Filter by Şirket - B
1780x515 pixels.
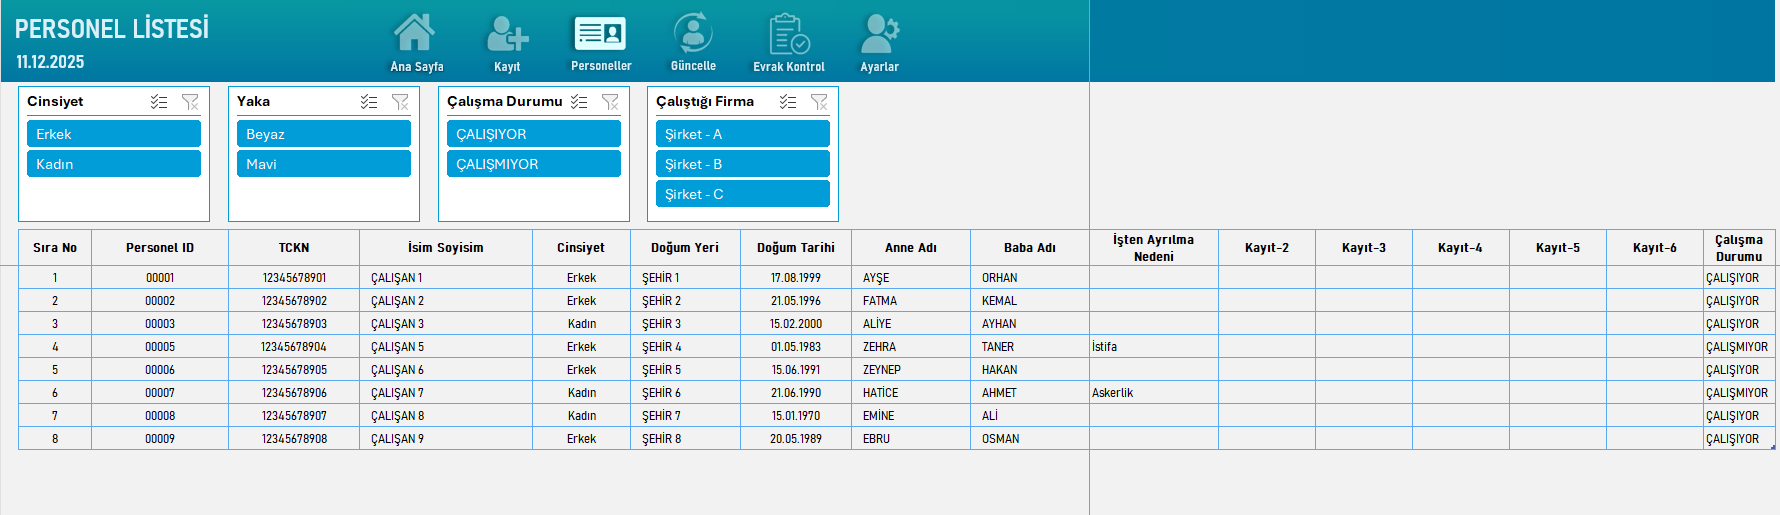pos(743,164)
